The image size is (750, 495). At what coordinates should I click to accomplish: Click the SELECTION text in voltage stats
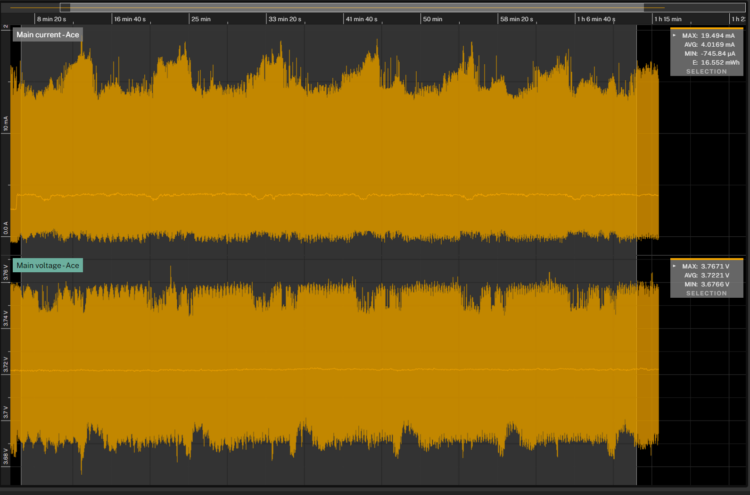pyautogui.click(x=706, y=293)
